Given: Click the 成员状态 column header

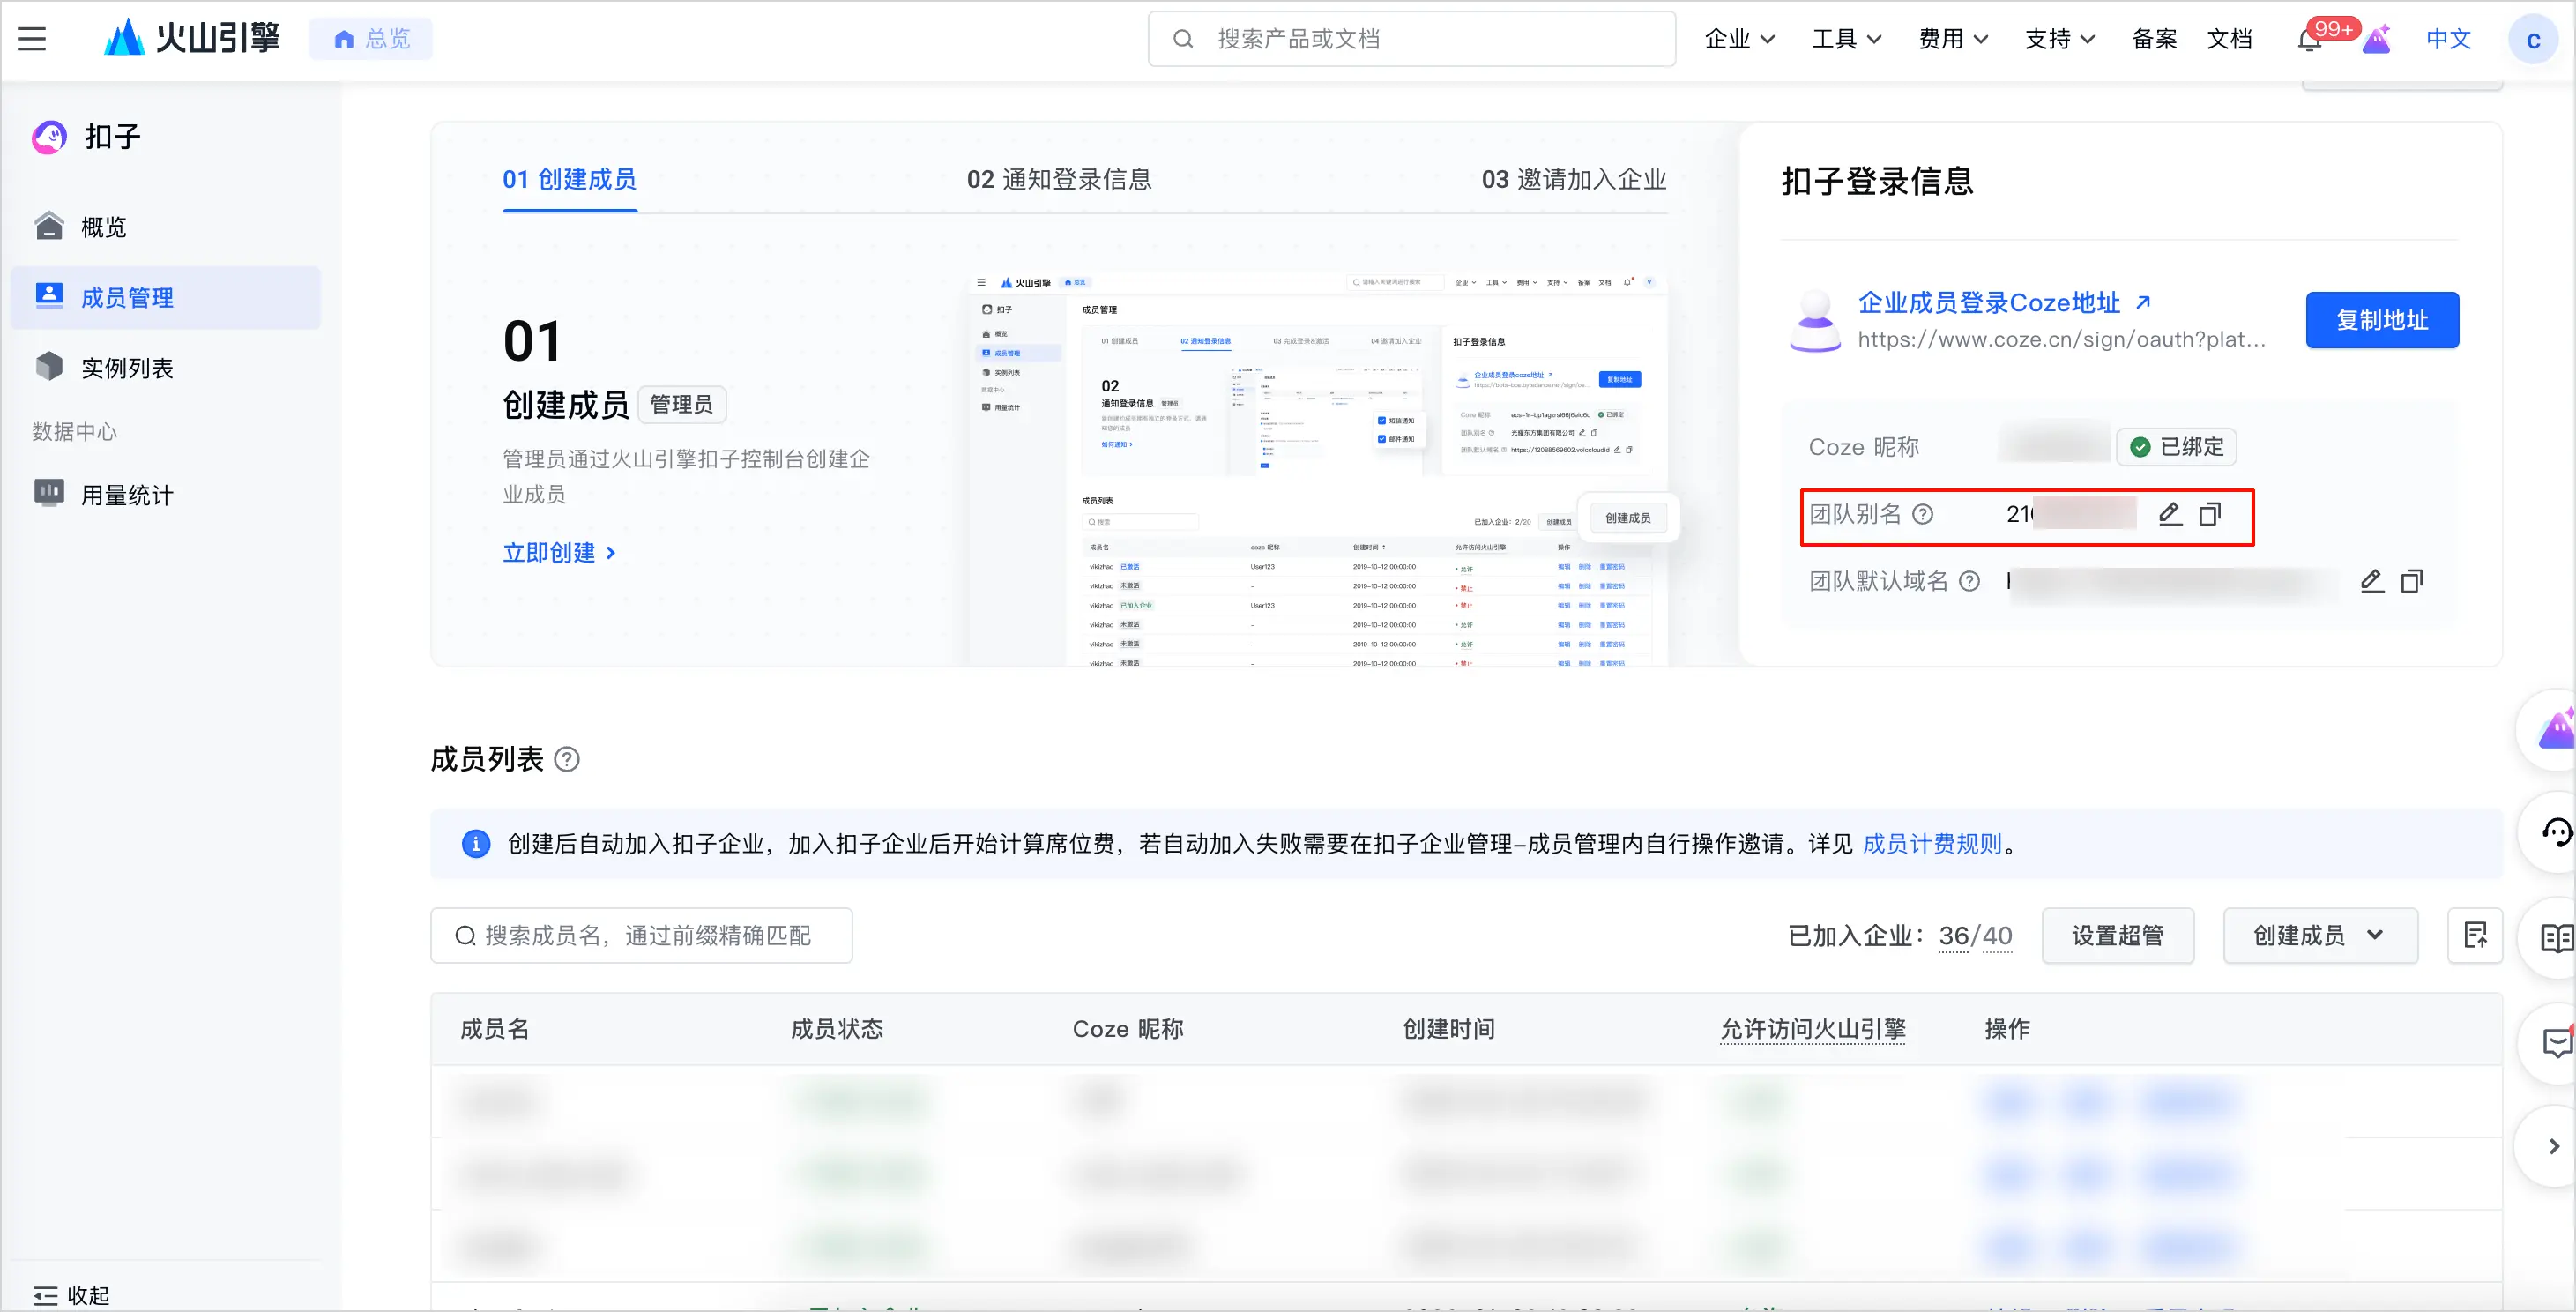Looking at the screenshot, I should pos(837,1029).
